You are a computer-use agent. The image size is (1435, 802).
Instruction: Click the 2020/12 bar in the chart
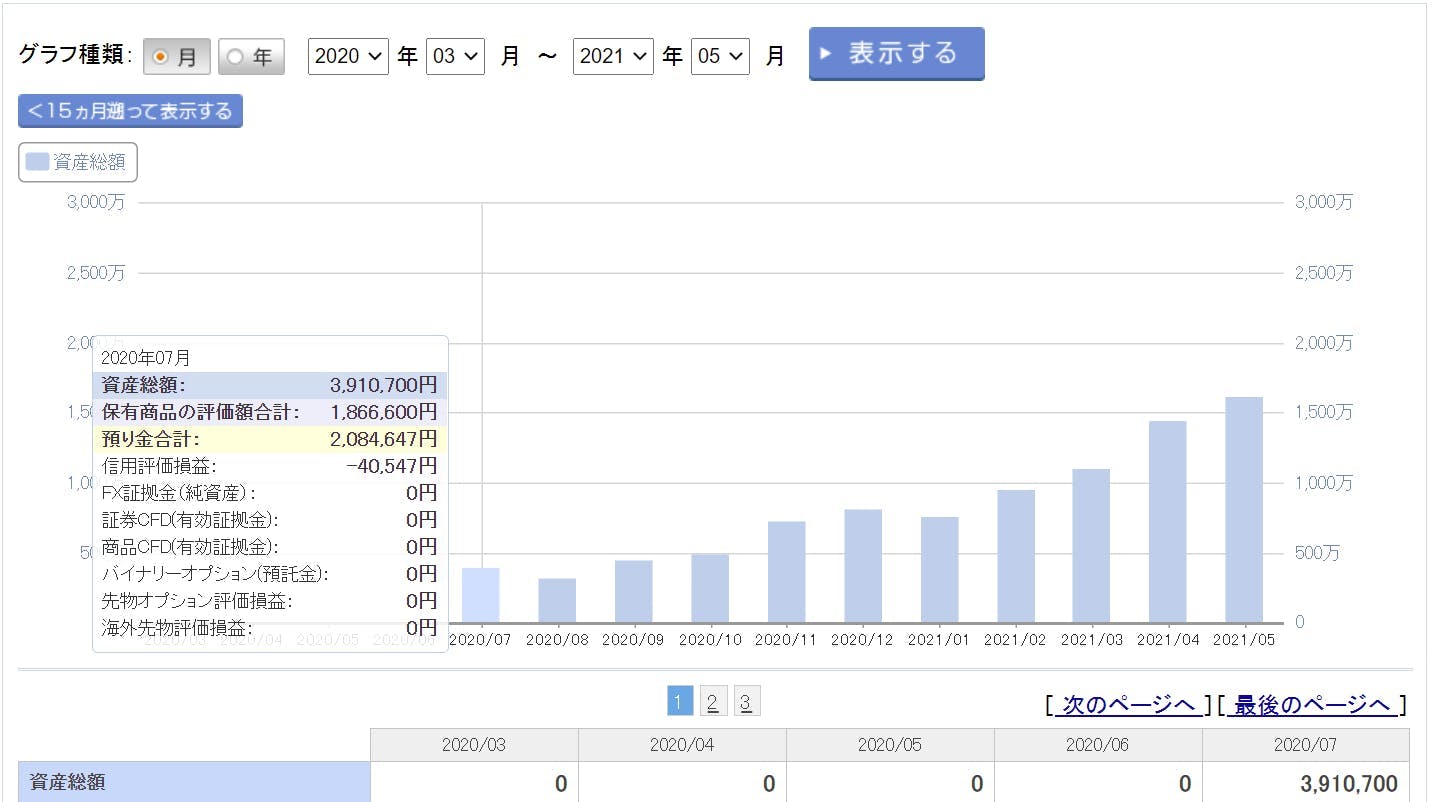click(x=863, y=566)
